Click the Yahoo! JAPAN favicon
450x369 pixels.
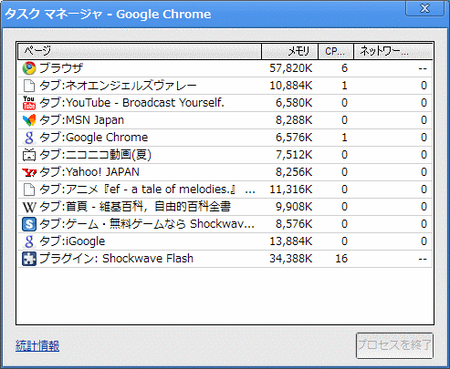coord(29,172)
